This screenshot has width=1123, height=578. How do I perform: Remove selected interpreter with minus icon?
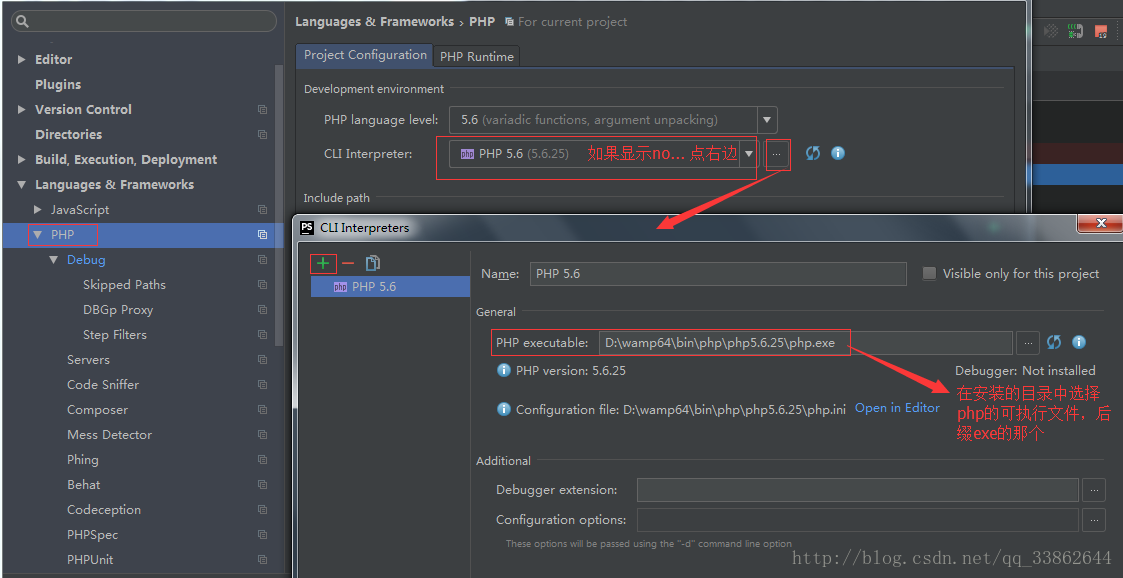(348, 264)
